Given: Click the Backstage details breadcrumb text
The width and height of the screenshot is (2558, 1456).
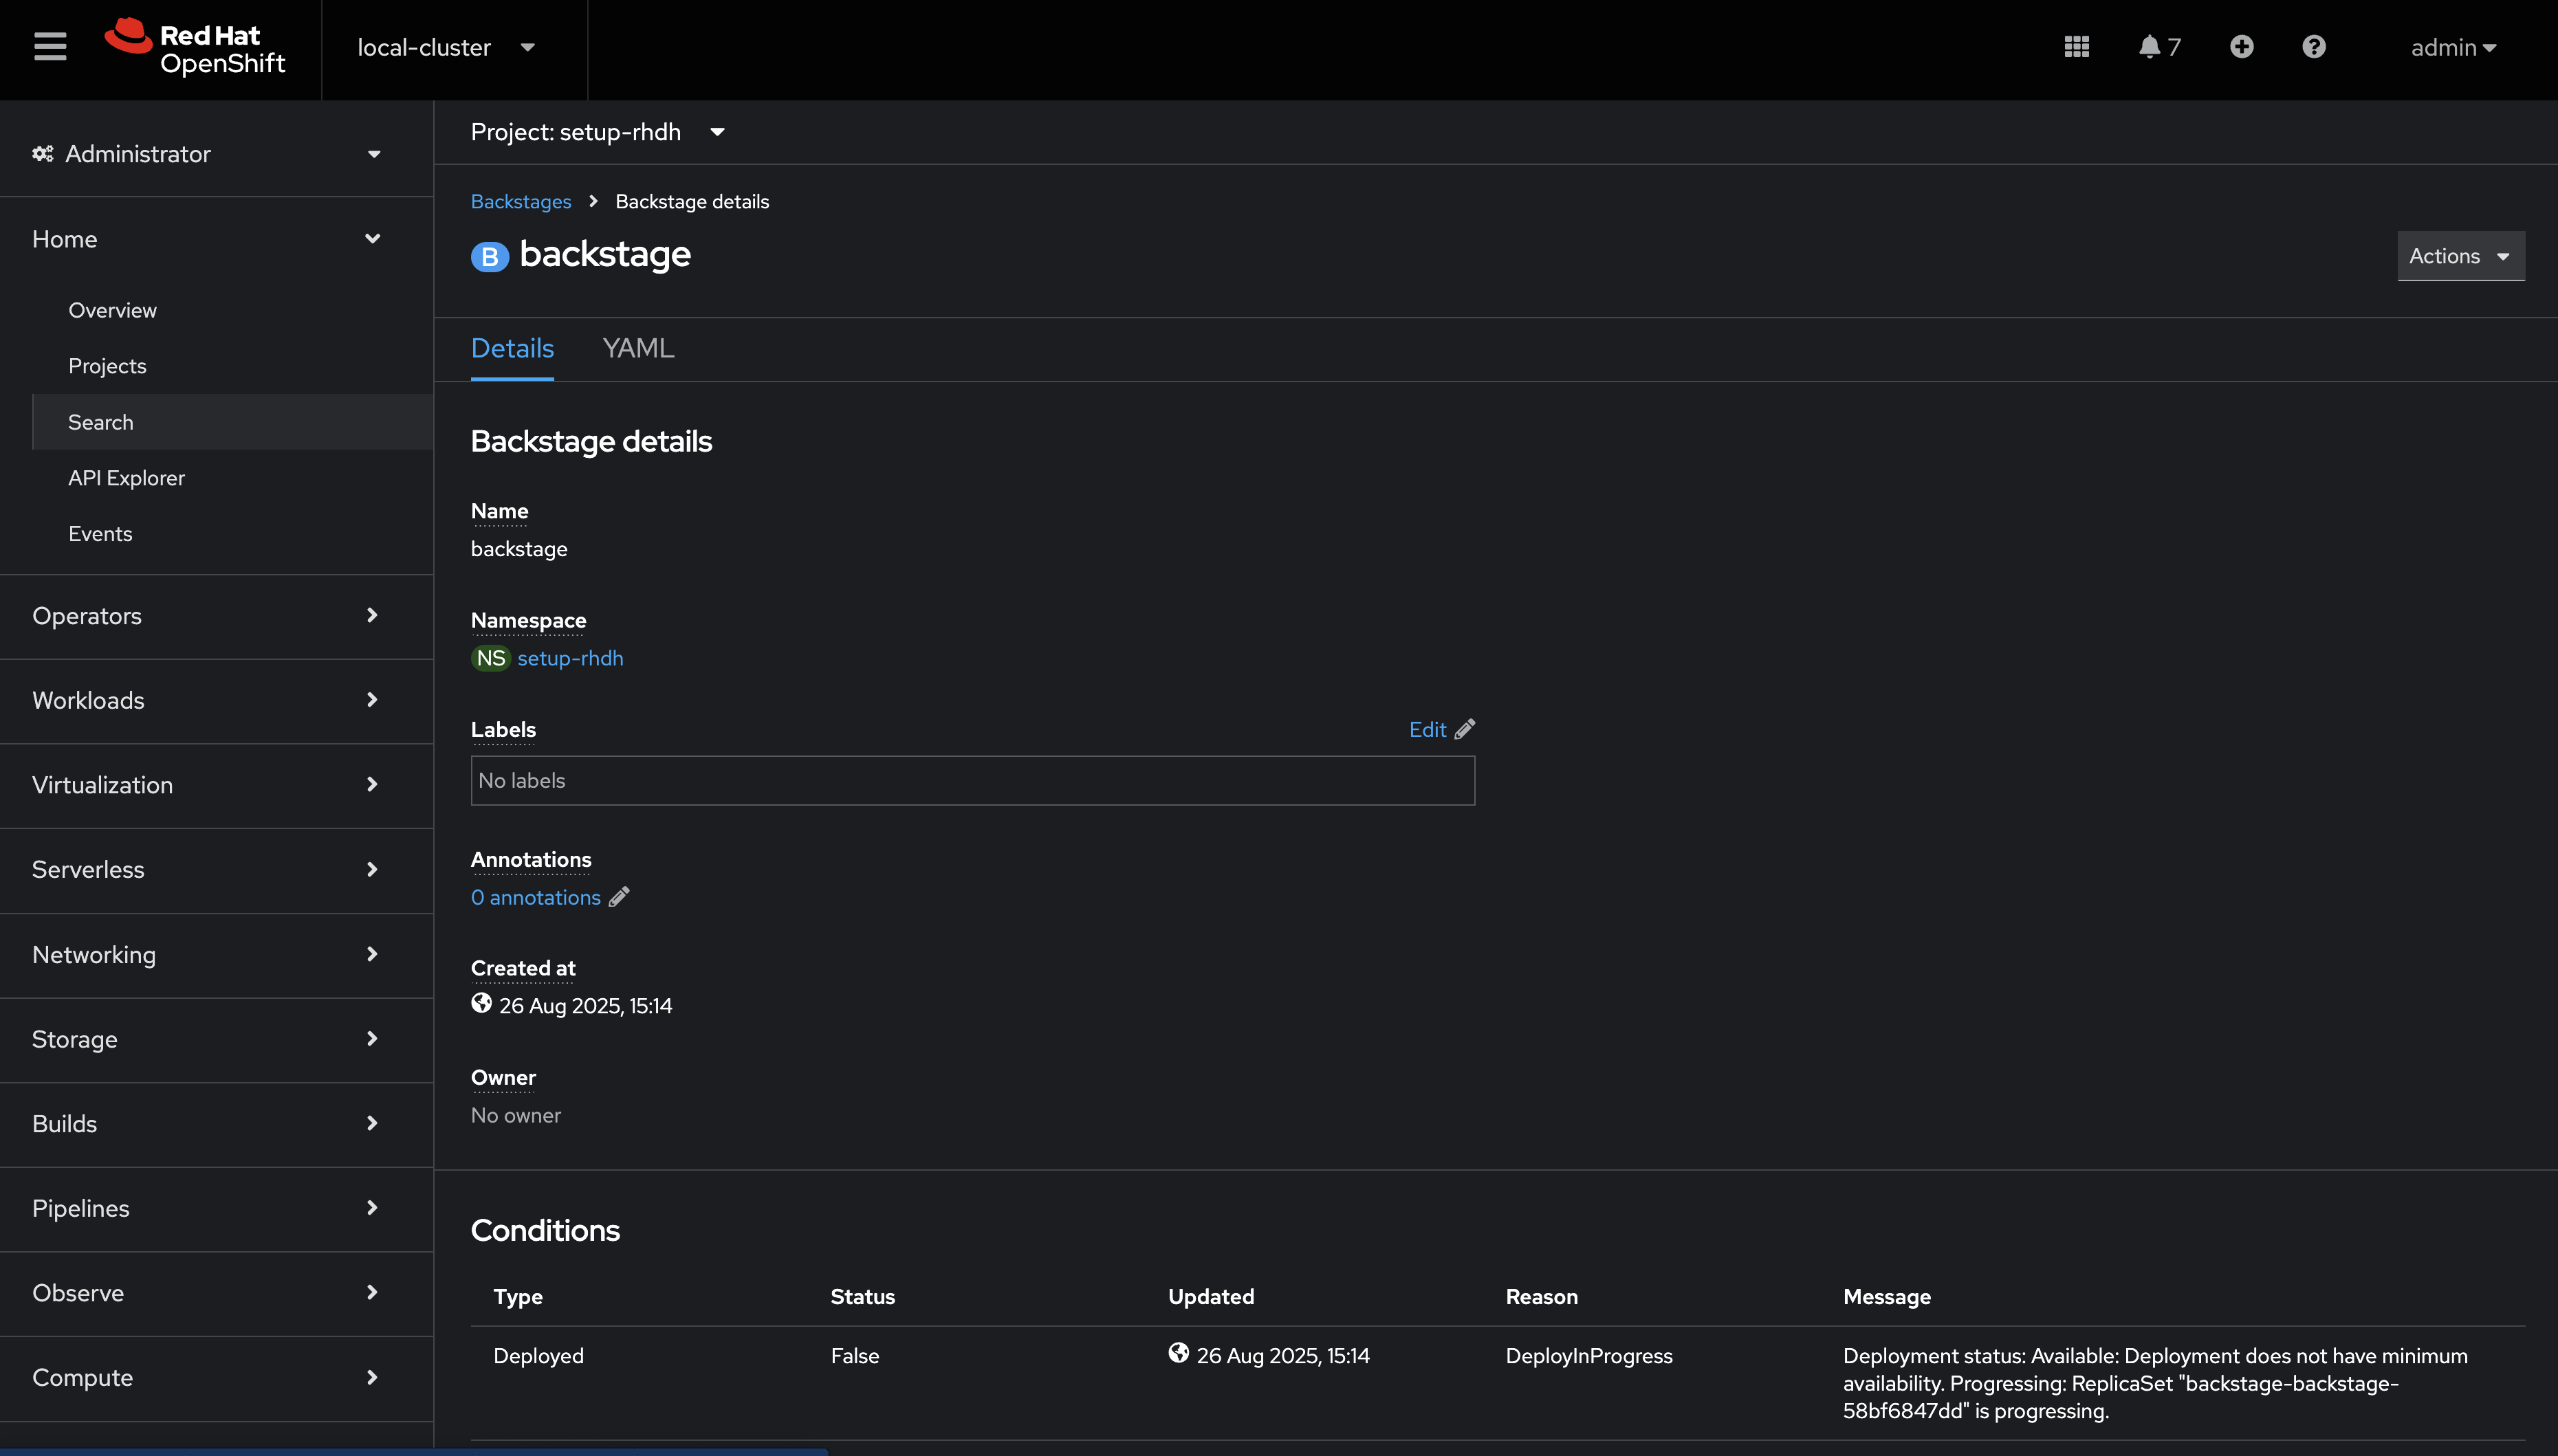Looking at the screenshot, I should click(692, 201).
